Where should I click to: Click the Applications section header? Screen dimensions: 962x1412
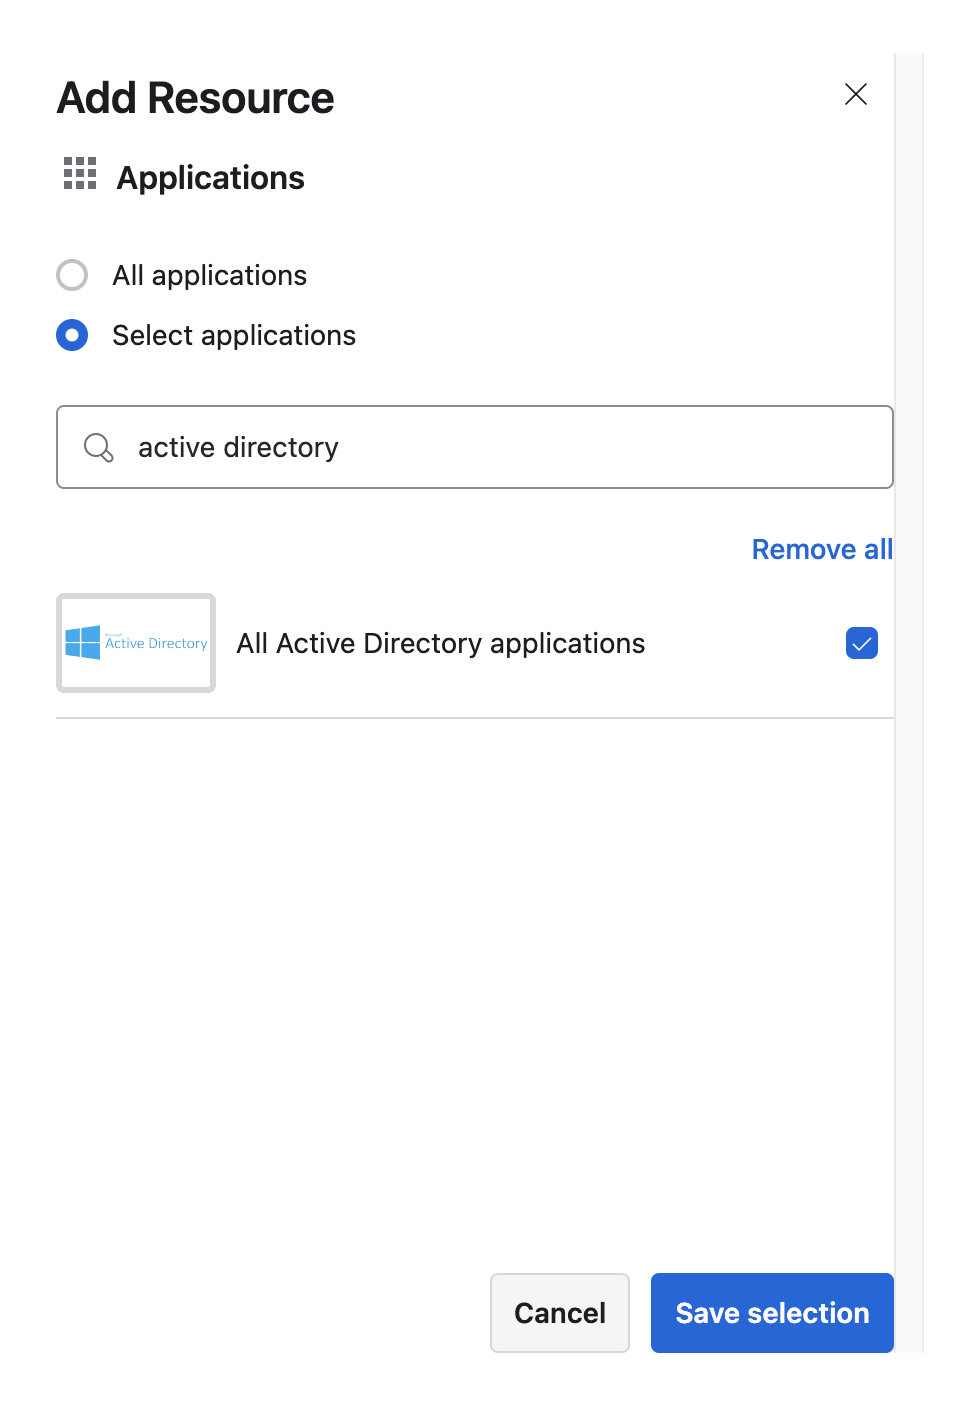[x=210, y=177]
